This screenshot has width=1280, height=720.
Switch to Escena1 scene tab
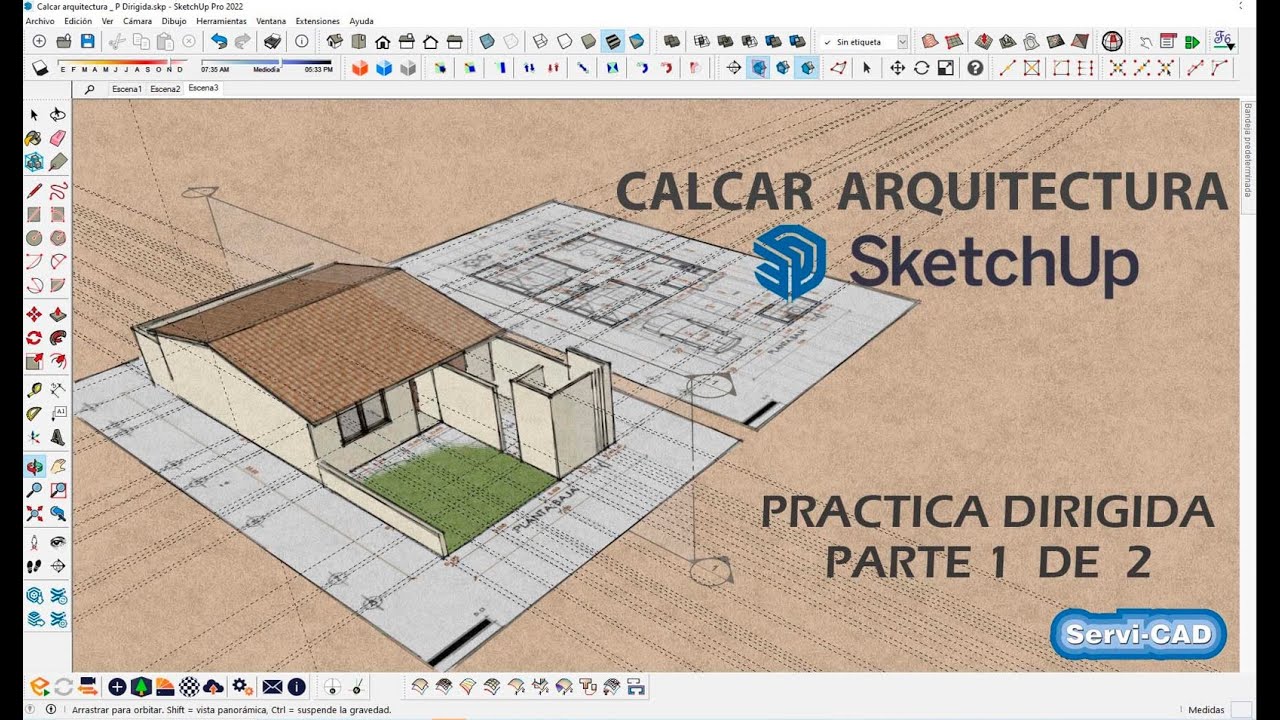pyautogui.click(x=127, y=89)
